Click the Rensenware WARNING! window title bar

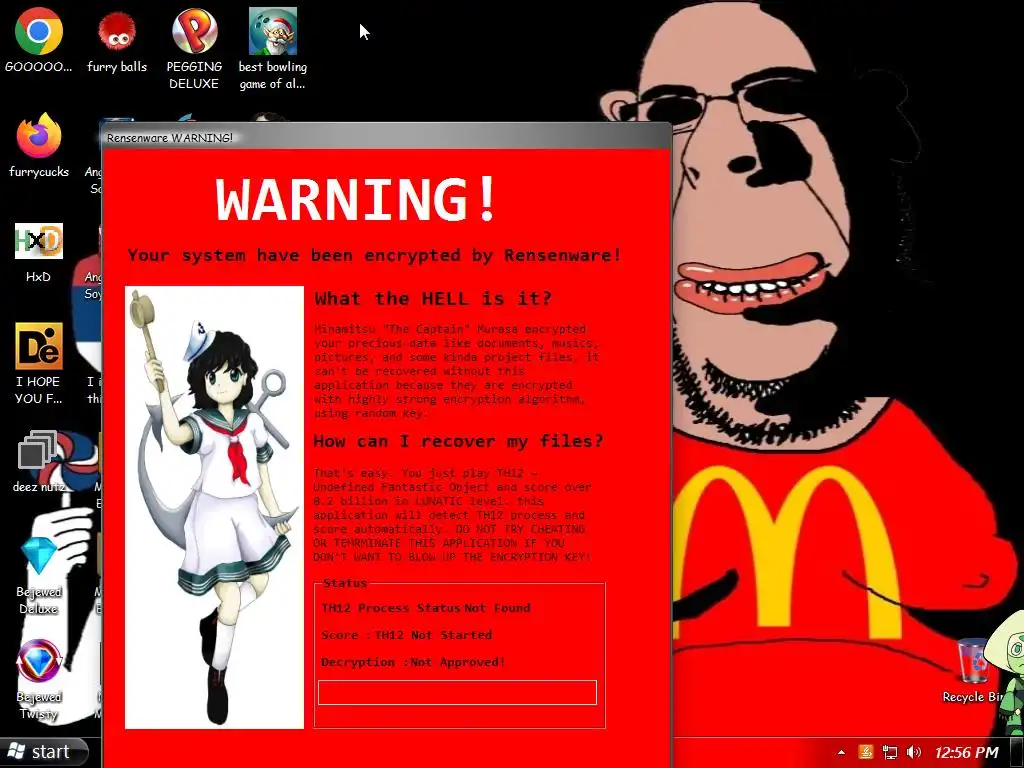tap(386, 138)
